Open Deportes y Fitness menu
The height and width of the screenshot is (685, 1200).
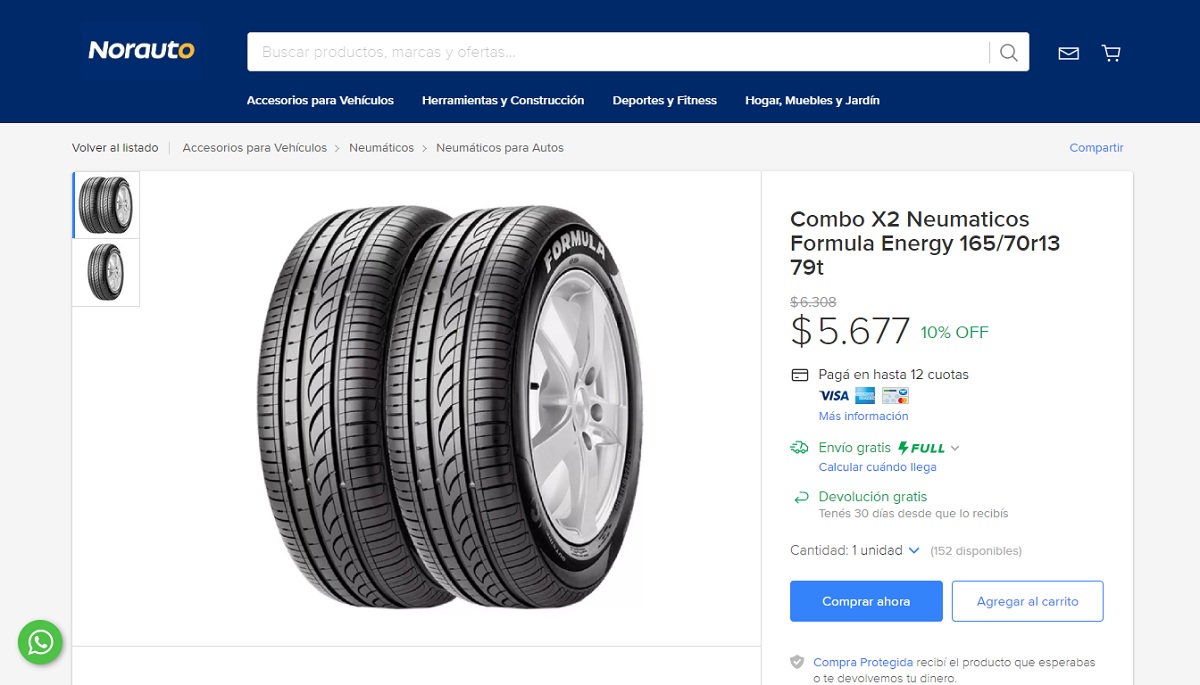664,100
